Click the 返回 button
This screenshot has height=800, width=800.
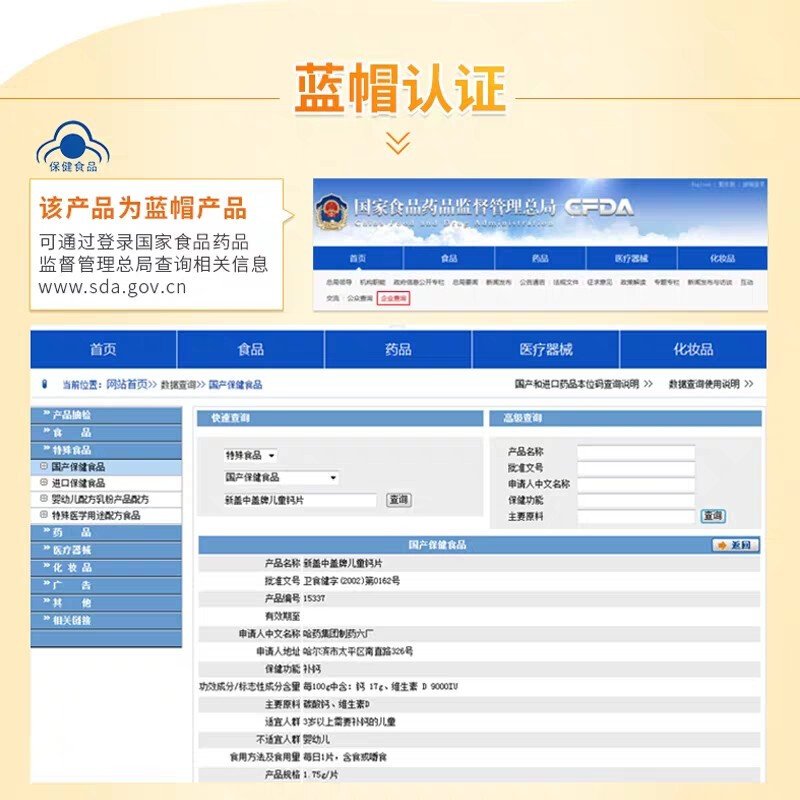[736, 545]
